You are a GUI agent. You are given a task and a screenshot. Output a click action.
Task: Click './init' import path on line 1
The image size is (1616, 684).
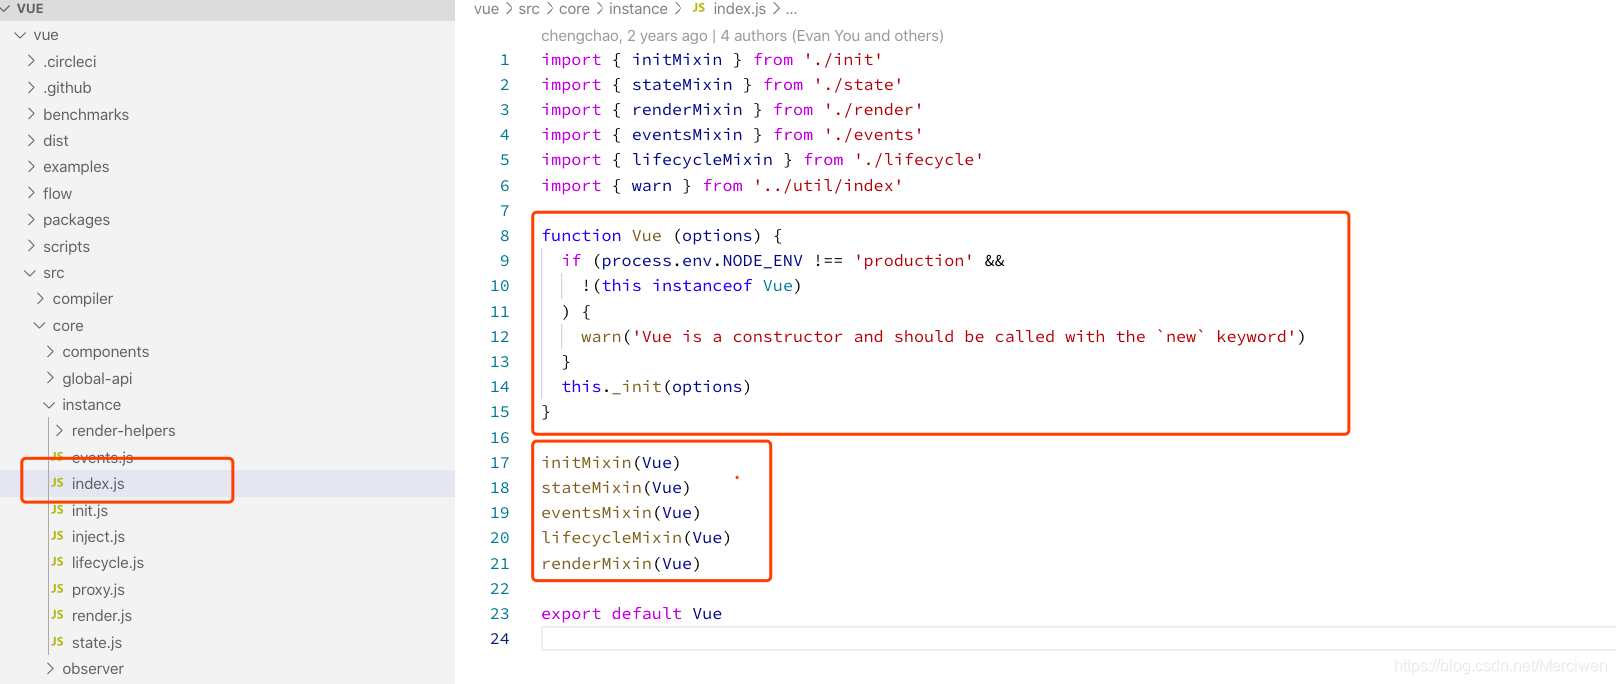point(843,60)
